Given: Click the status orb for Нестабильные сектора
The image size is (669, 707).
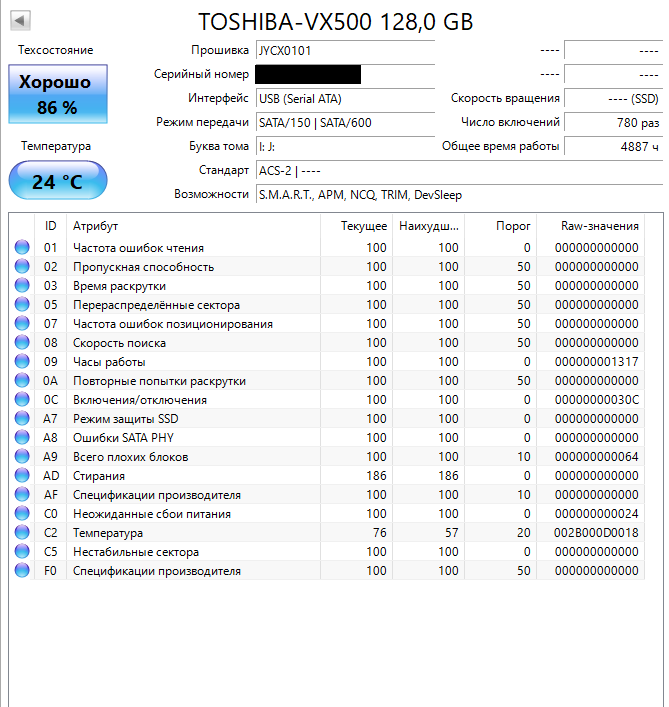Looking at the screenshot, I should pos(22,551).
